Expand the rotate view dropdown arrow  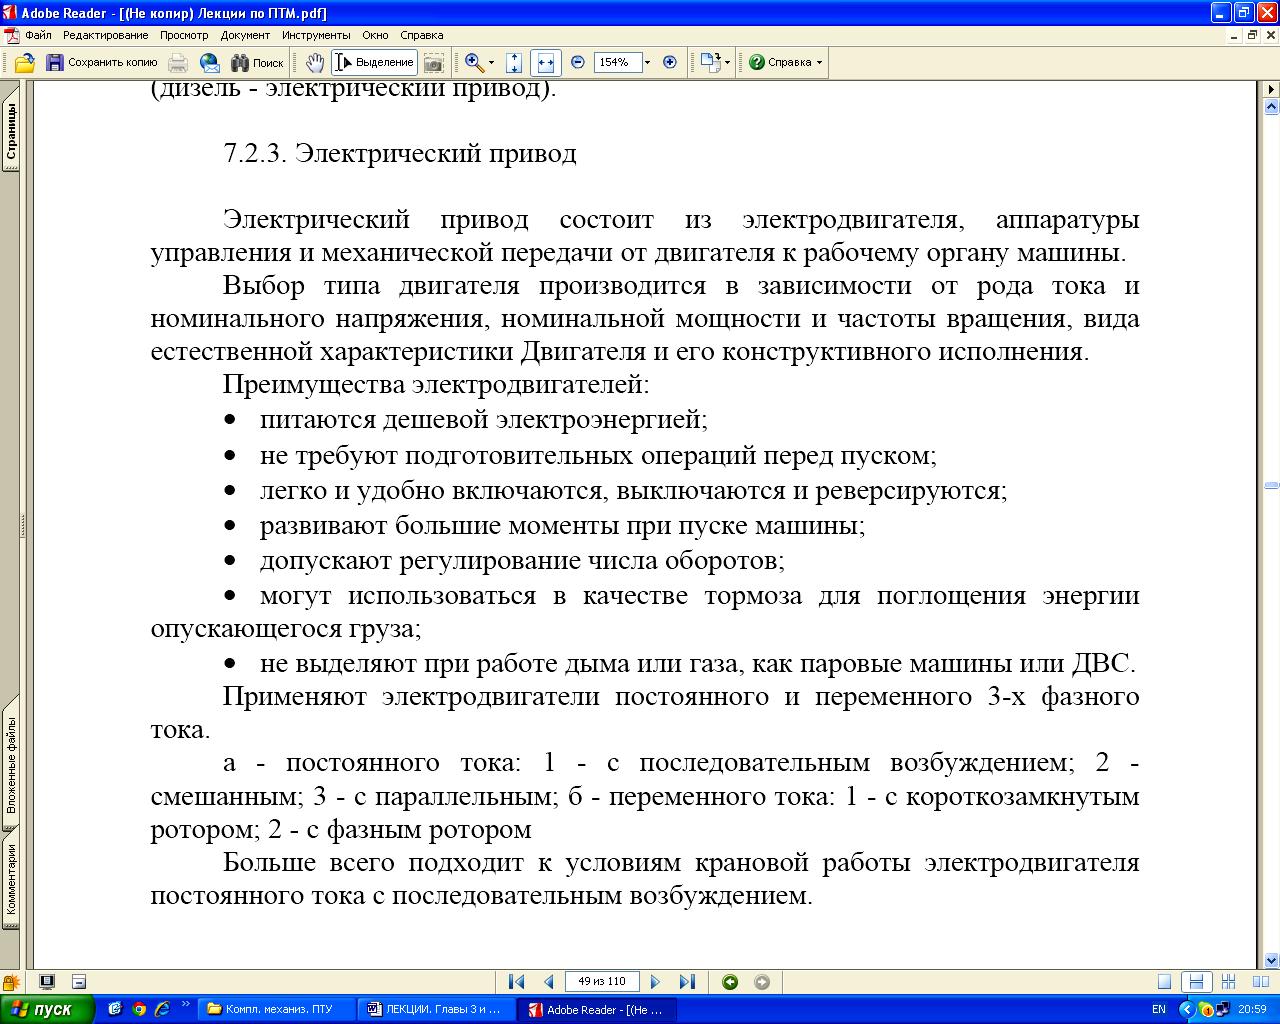(x=727, y=62)
